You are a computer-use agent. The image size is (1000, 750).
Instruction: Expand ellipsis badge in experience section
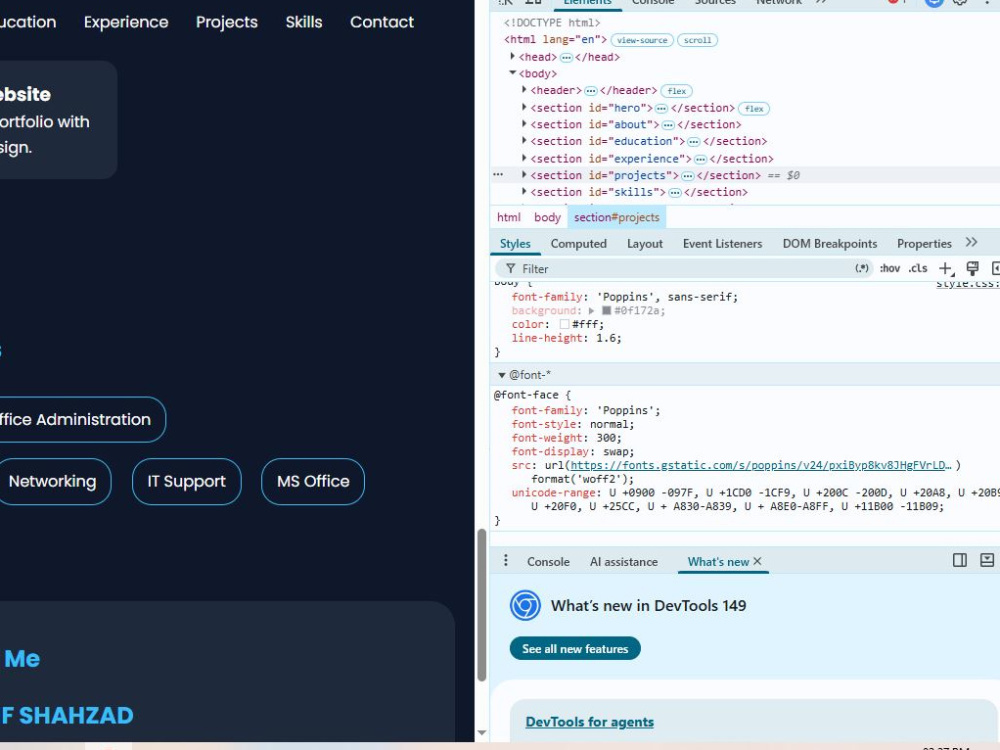700,159
